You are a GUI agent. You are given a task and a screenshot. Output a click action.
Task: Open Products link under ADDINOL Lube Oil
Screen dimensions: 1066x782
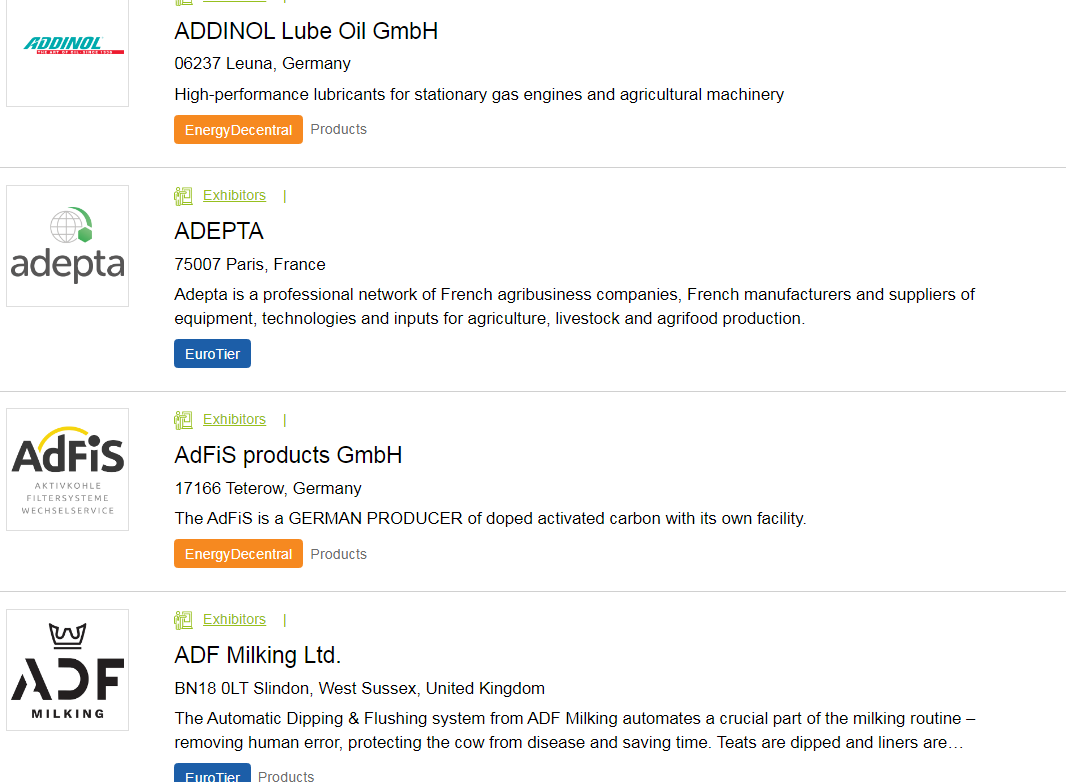(338, 129)
